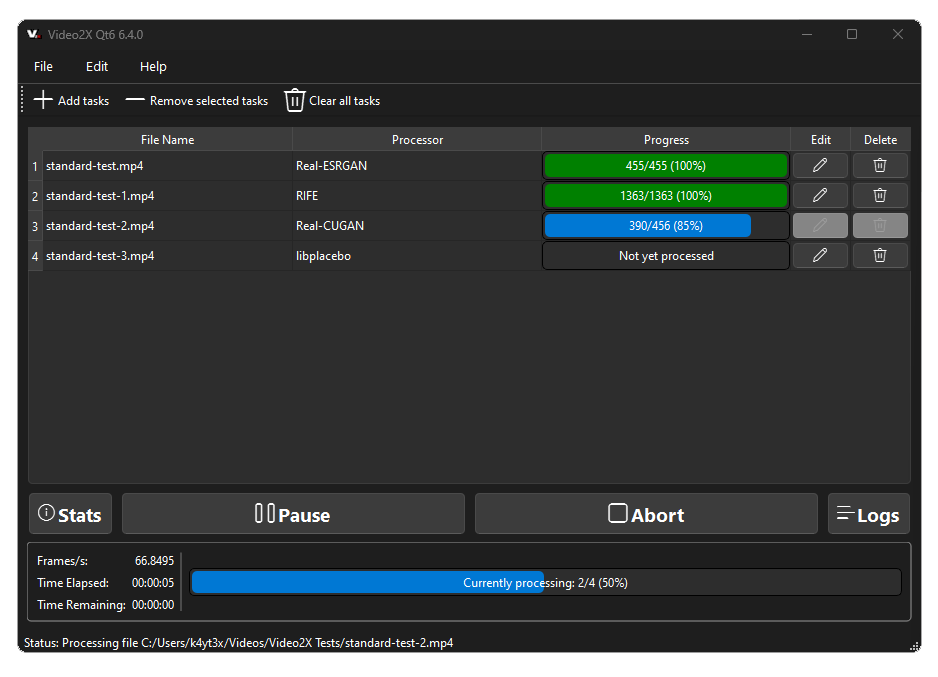
Task: Pause the current processing
Action: pos(292,513)
